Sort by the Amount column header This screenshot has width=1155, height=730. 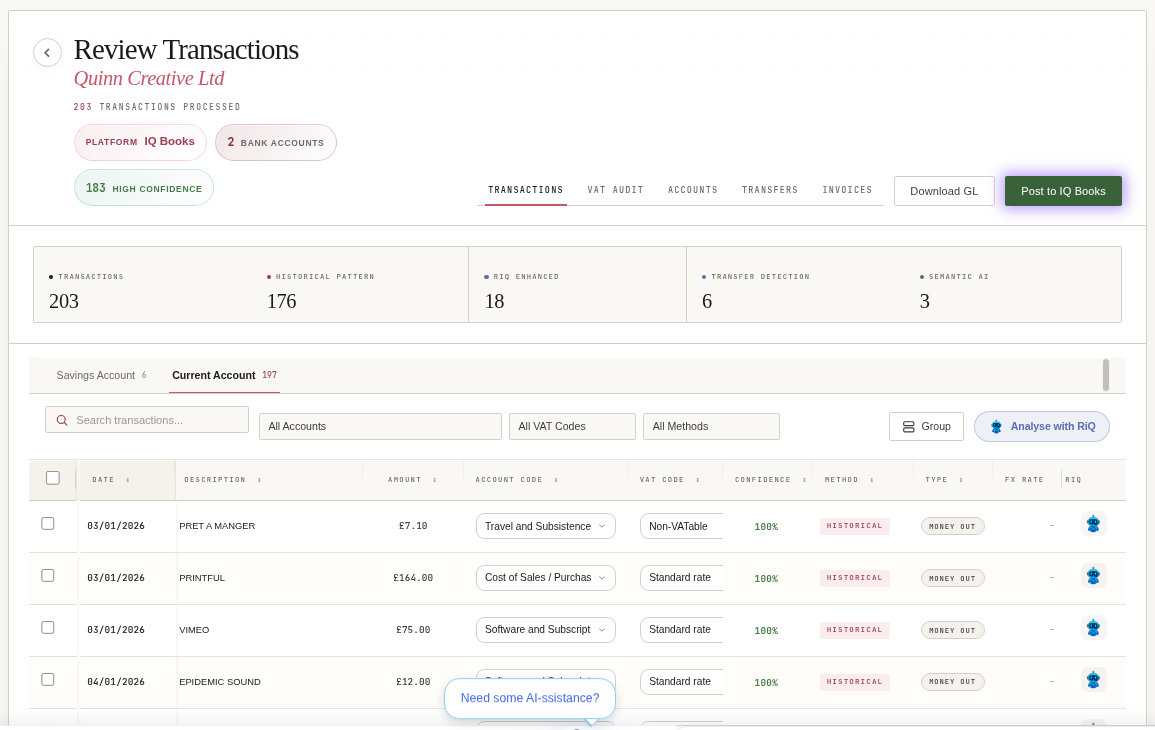pos(412,480)
